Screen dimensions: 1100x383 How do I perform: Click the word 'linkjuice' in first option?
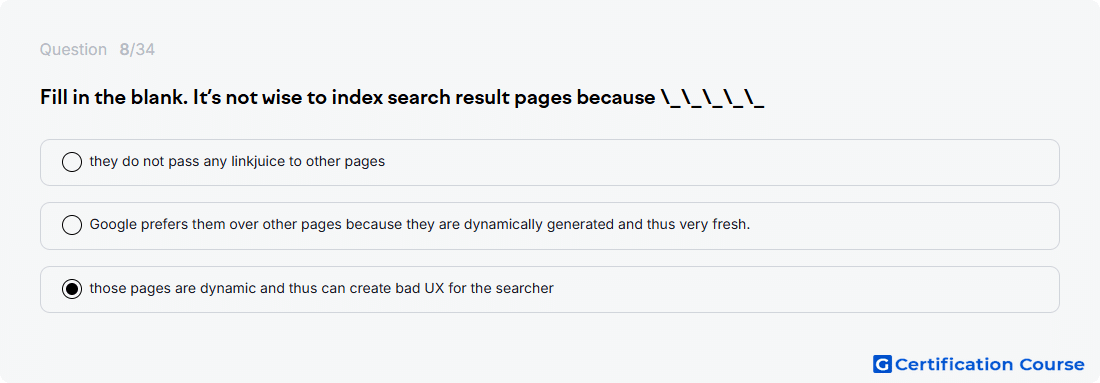click(x=257, y=162)
